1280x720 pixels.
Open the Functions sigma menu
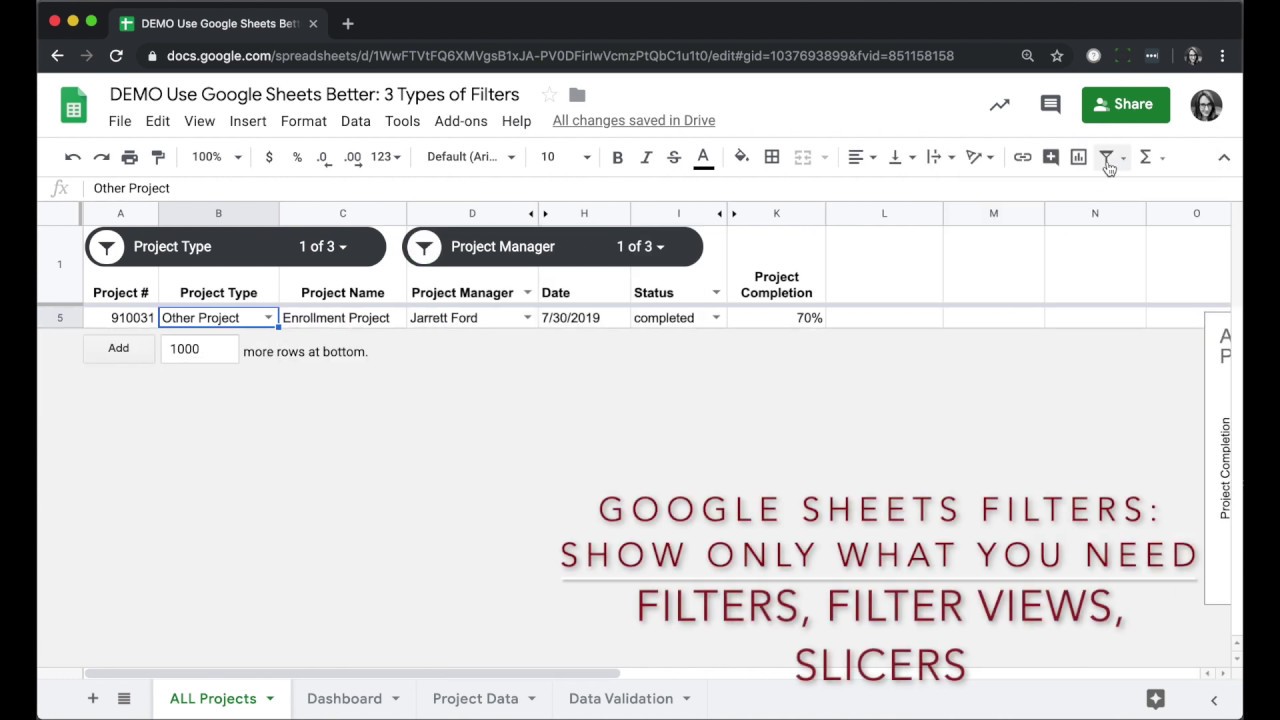[x=1146, y=157]
